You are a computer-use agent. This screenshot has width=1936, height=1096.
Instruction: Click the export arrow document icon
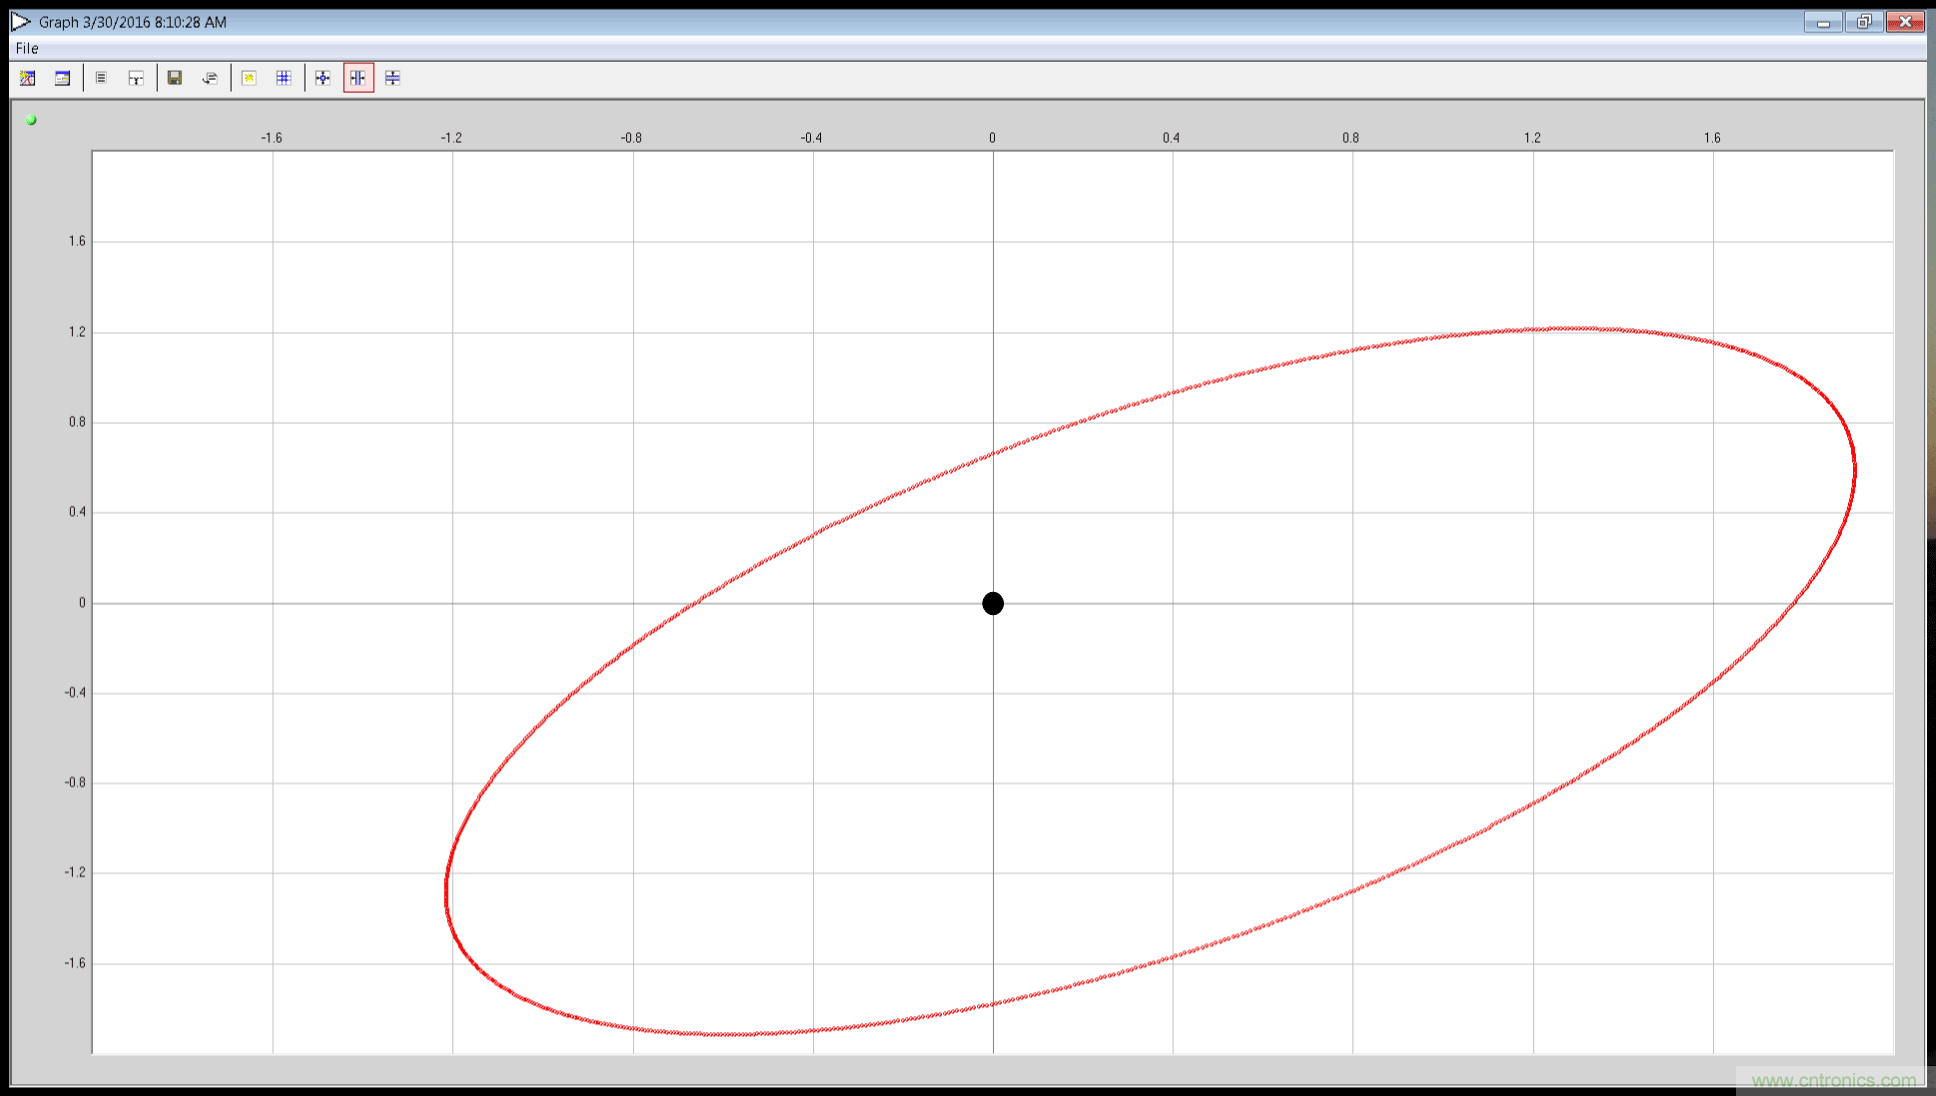pyautogui.click(x=210, y=78)
